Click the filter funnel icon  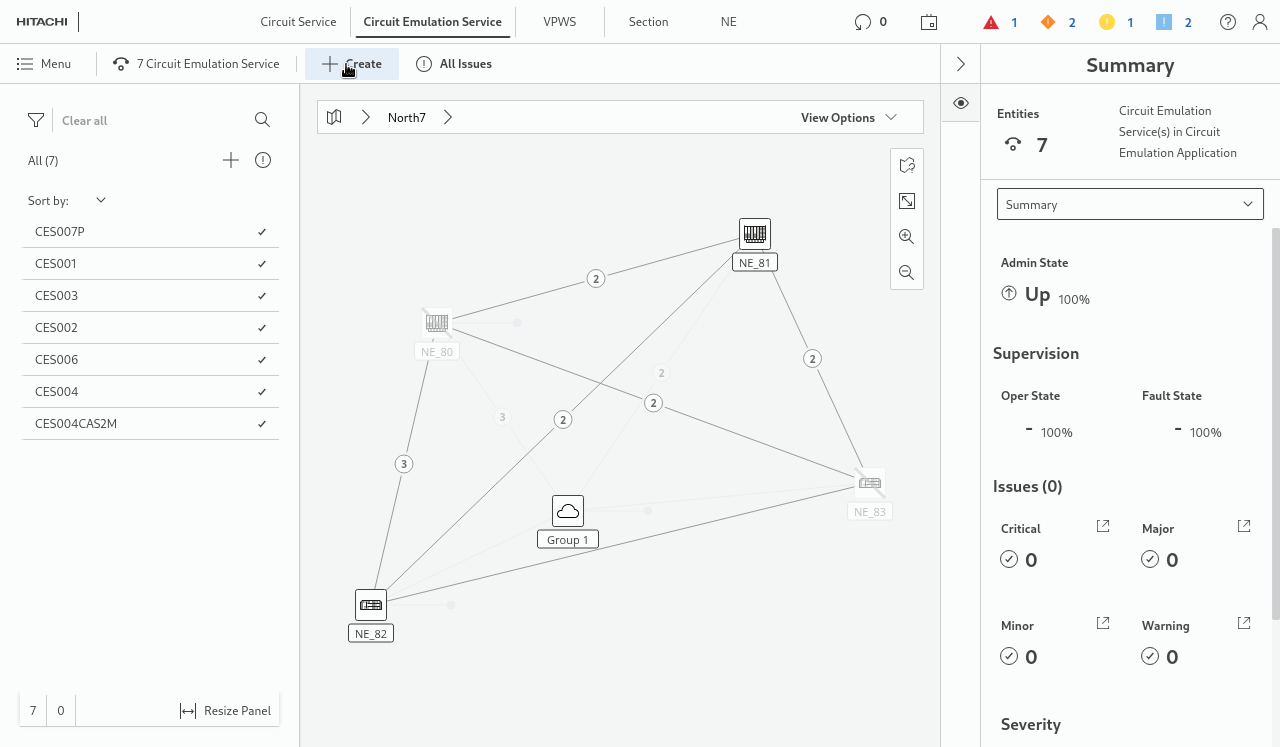[x=36, y=120]
